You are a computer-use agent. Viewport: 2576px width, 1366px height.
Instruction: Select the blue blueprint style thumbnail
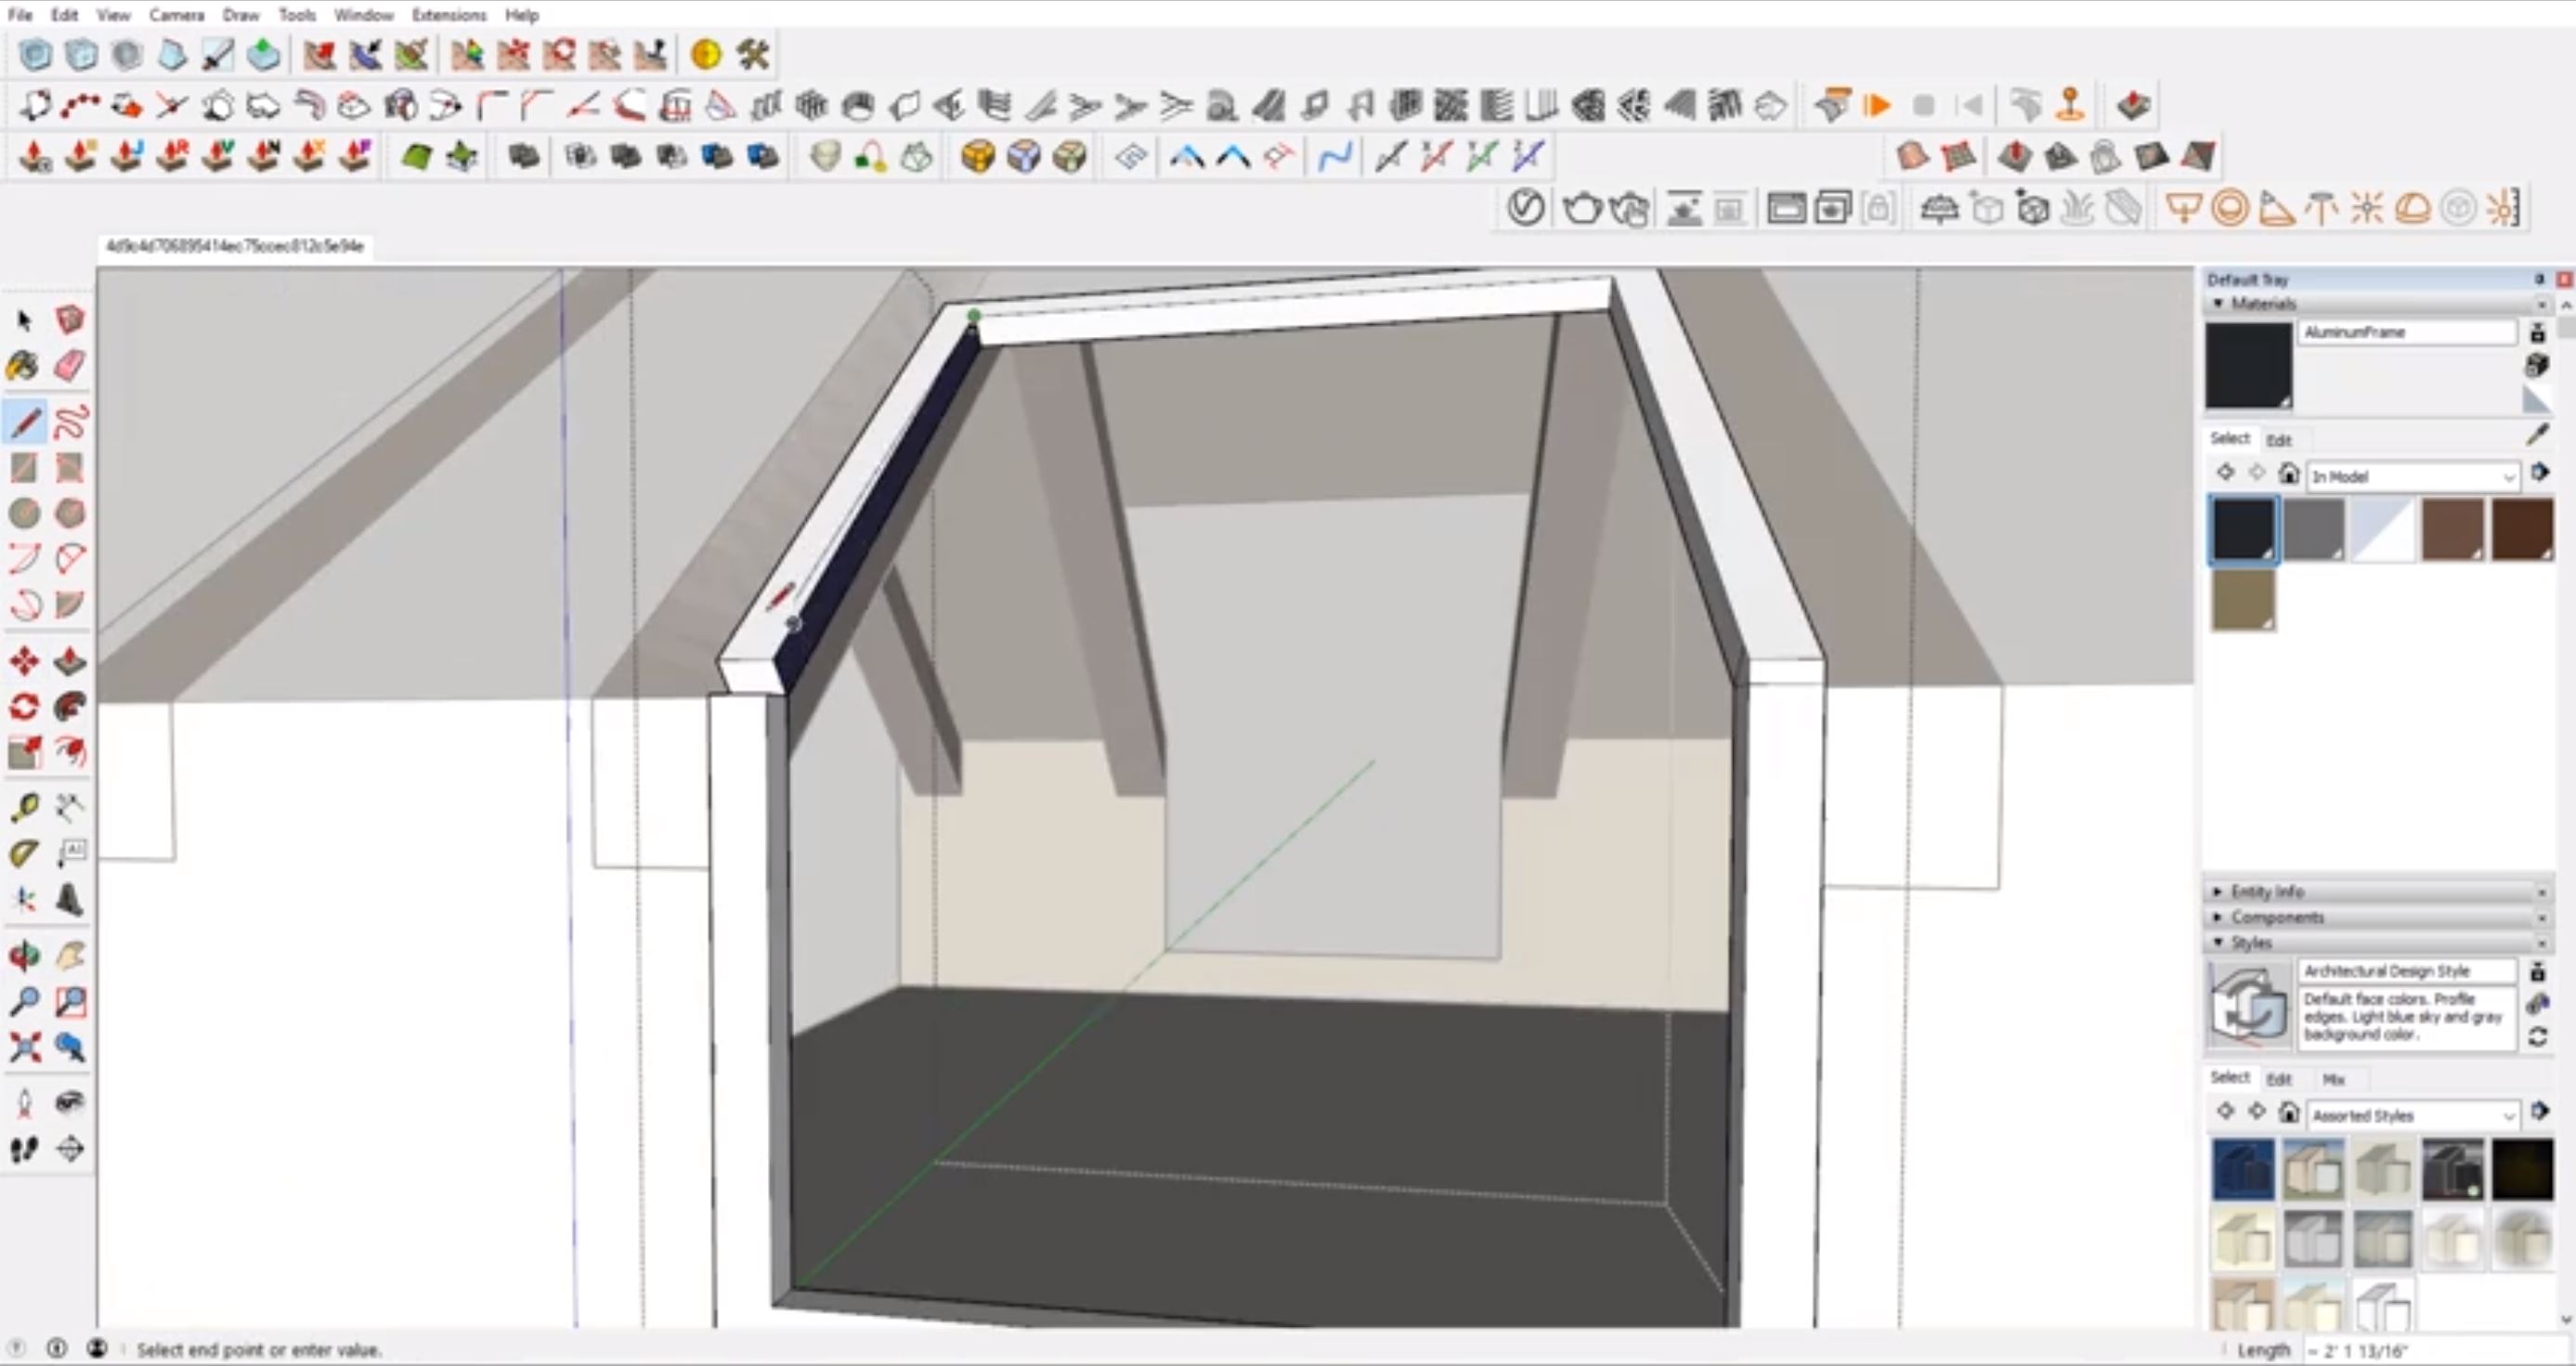click(2242, 1168)
